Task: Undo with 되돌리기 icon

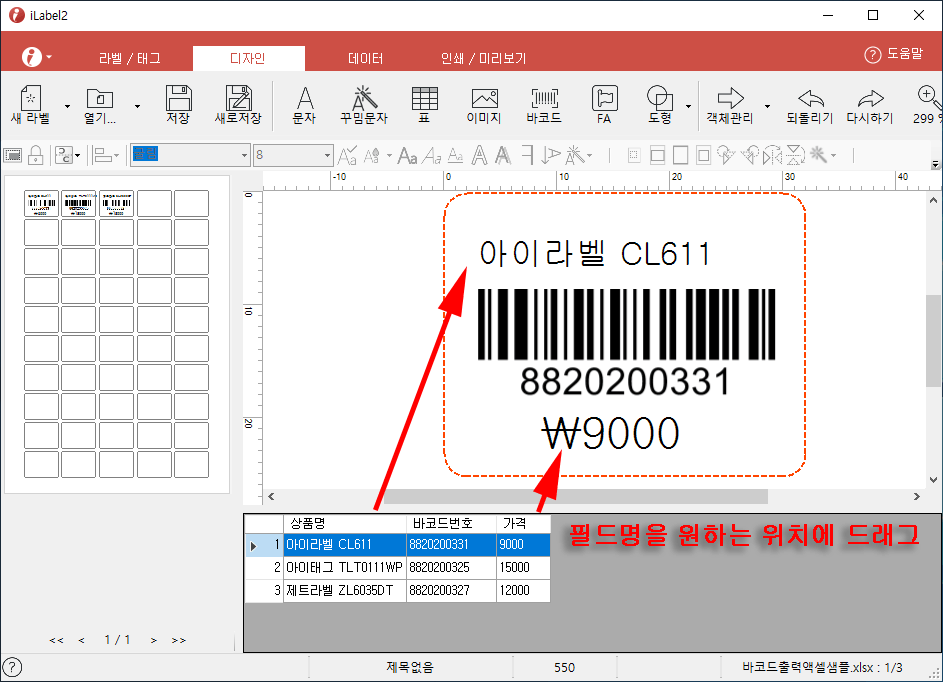Action: (x=810, y=105)
